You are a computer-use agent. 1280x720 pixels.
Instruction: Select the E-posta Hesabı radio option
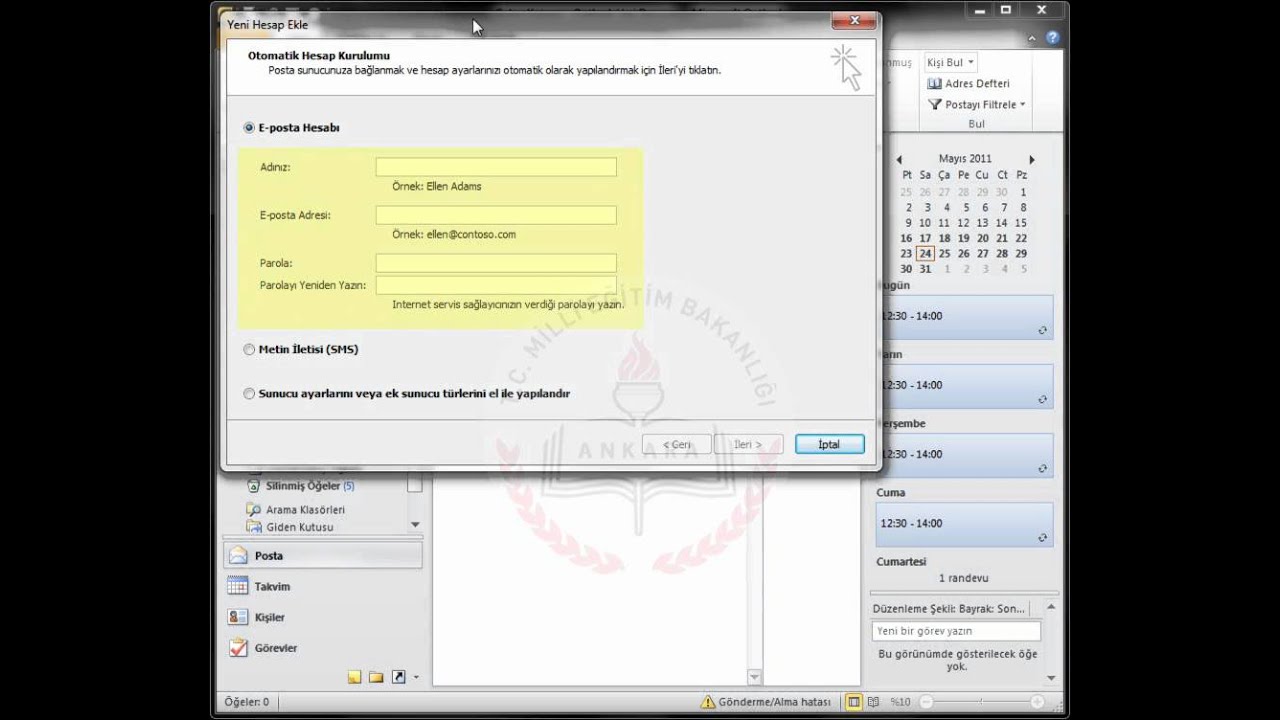pyautogui.click(x=249, y=128)
